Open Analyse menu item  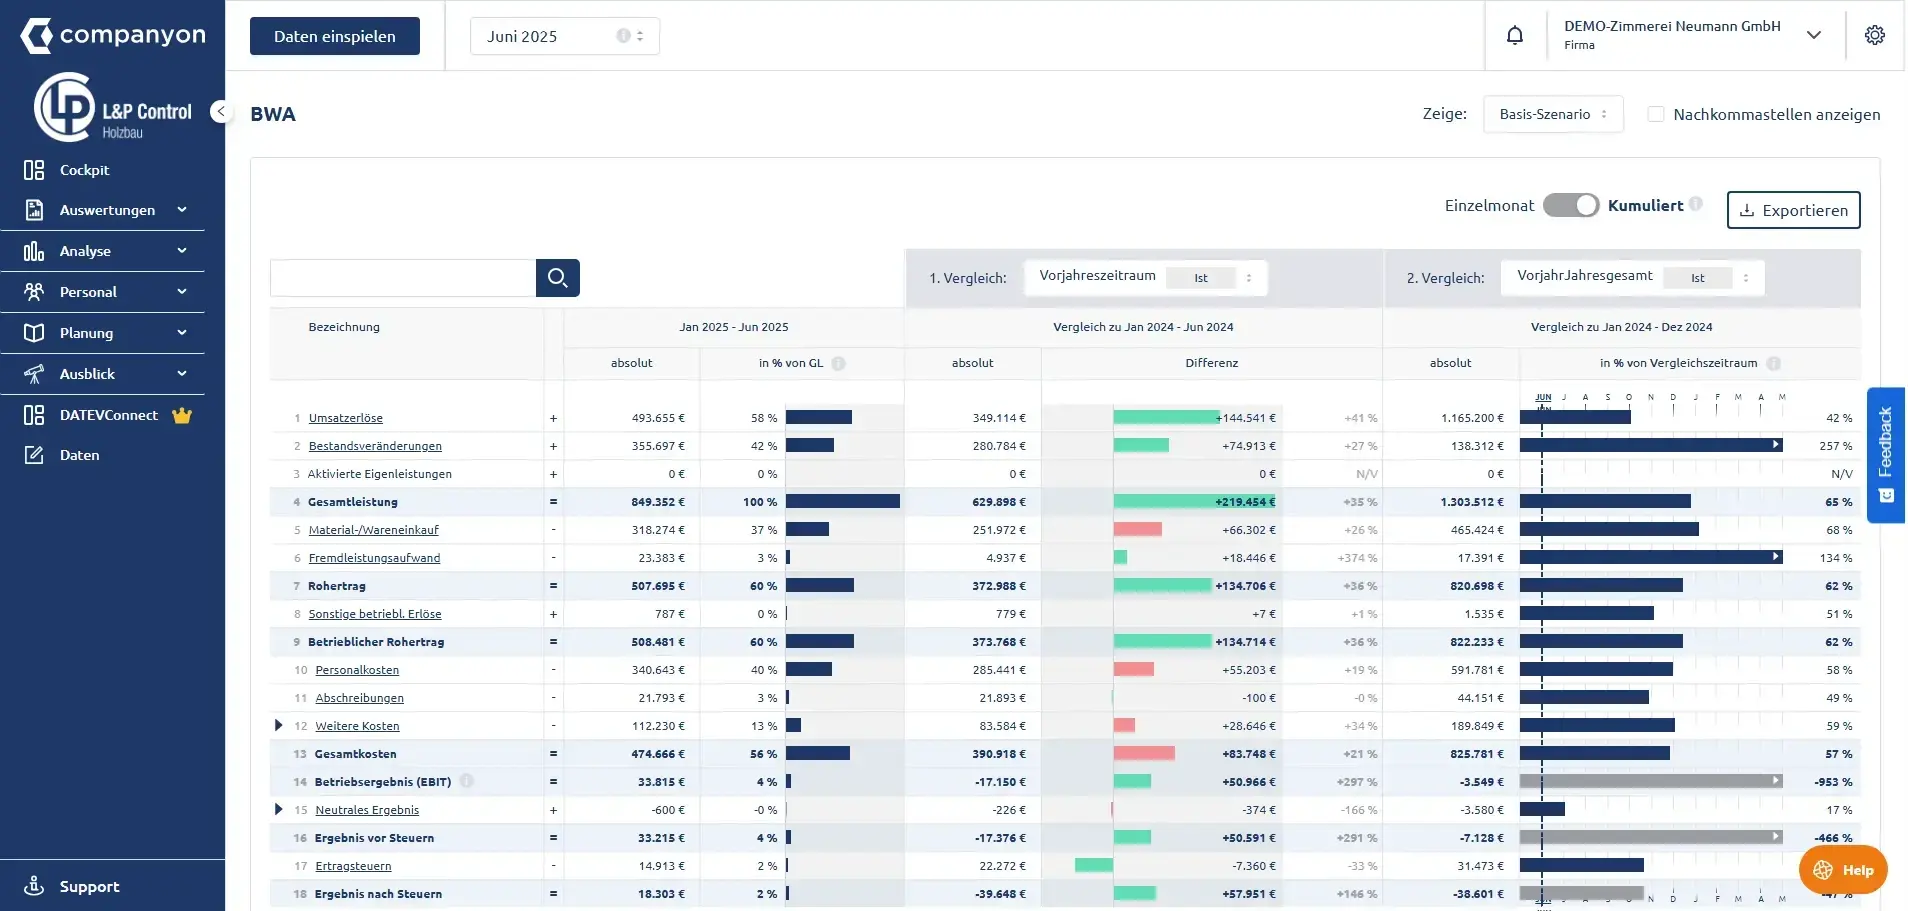pyautogui.click(x=85, y=251)
